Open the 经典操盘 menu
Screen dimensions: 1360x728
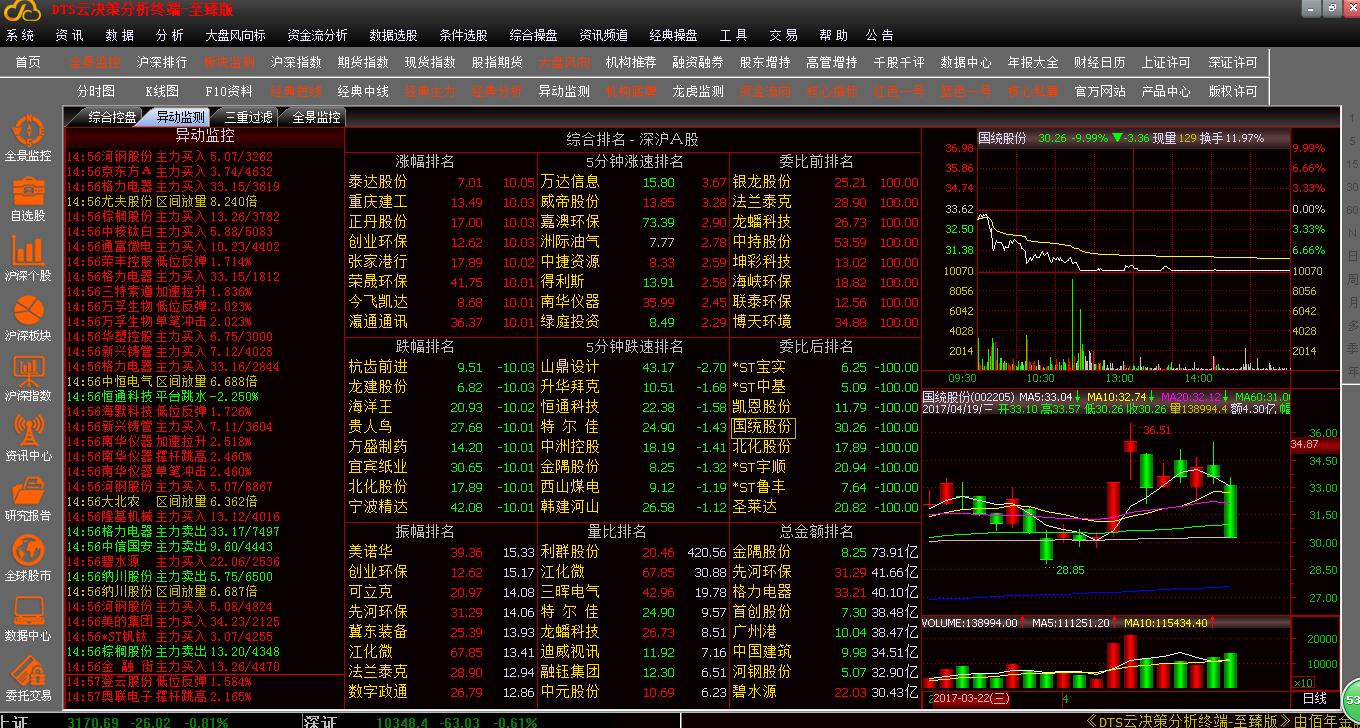pos(673,35)
